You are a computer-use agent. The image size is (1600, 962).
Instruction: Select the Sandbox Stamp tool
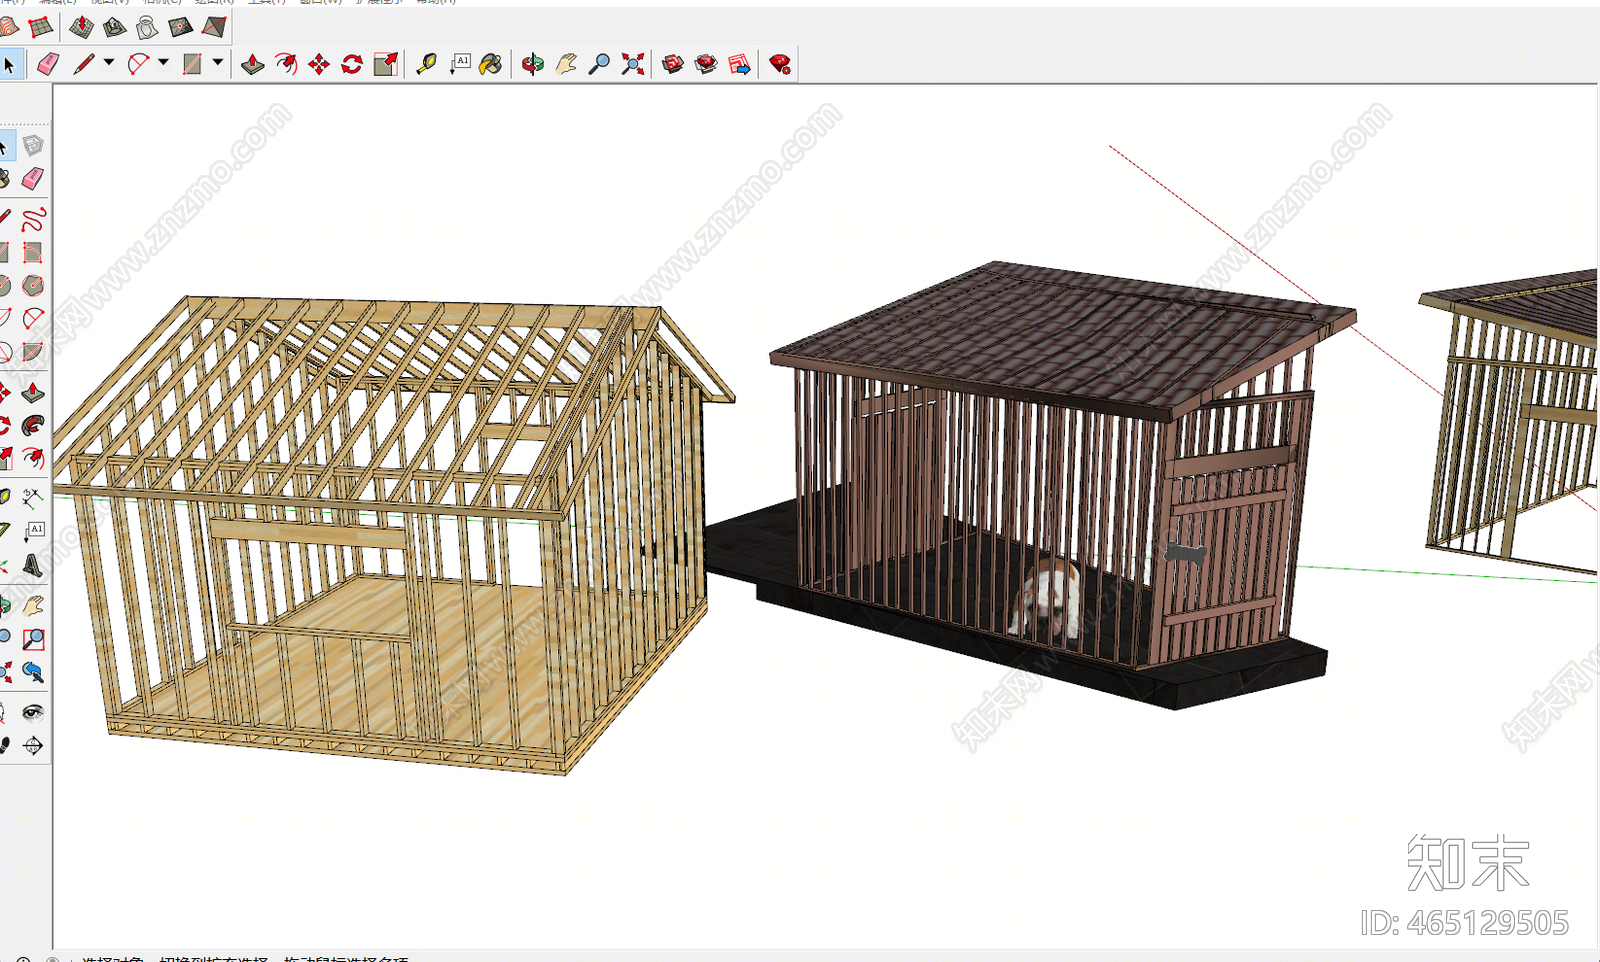[114, 27]
